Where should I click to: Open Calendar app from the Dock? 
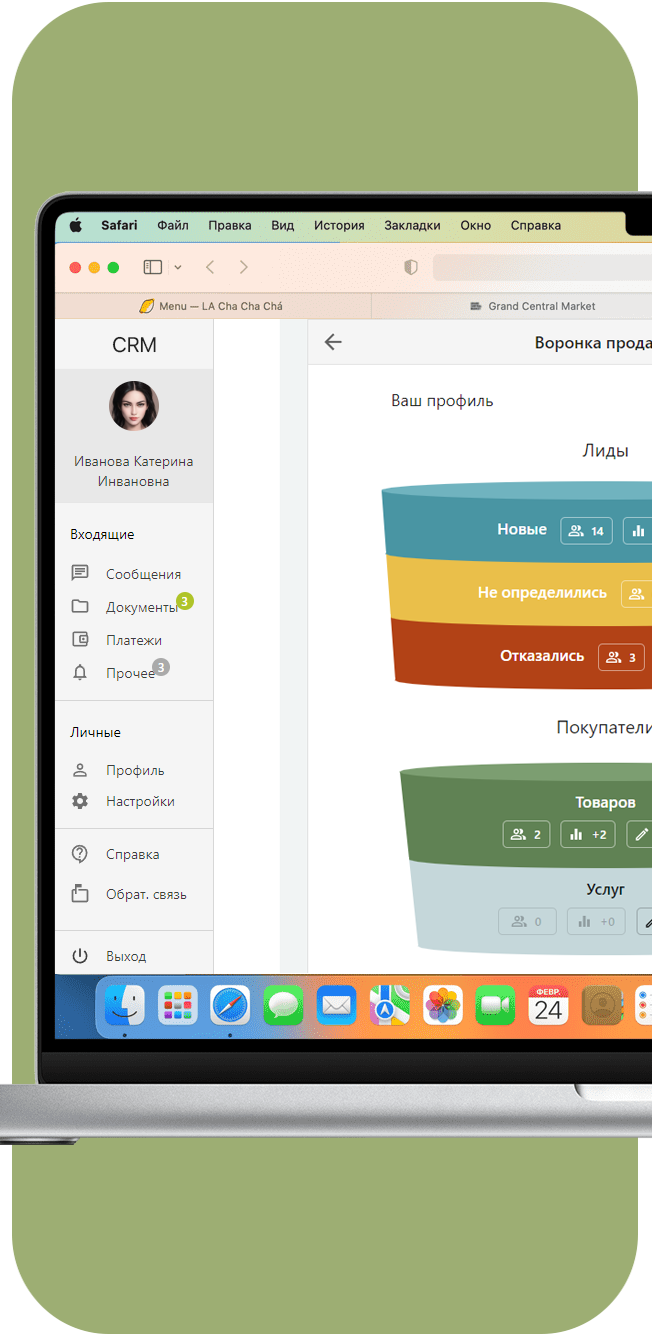pos(548,1005)
